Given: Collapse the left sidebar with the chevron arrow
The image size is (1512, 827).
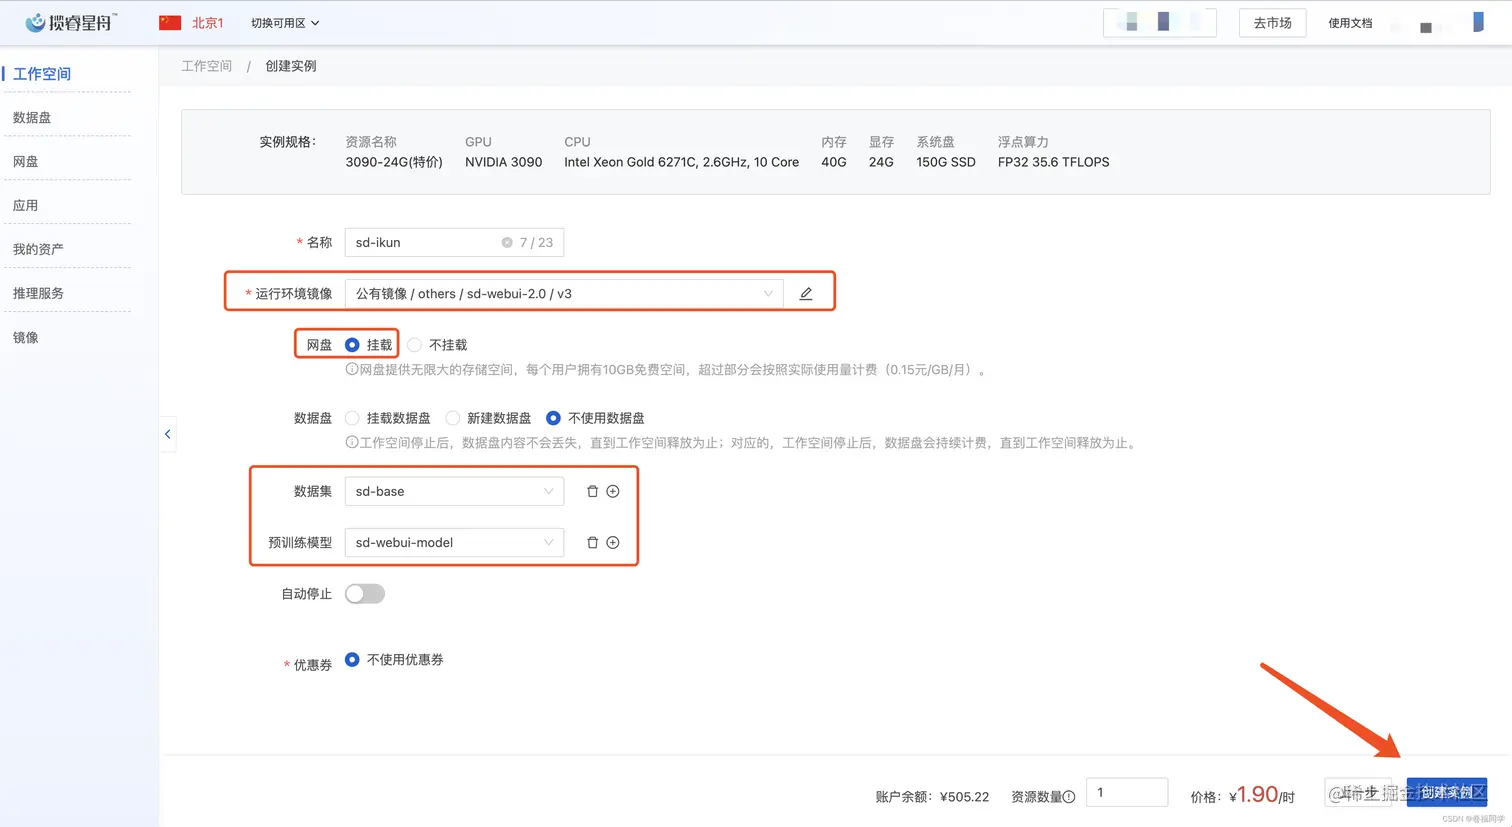Looking at the screenshot, I should (x=168, y=433).
